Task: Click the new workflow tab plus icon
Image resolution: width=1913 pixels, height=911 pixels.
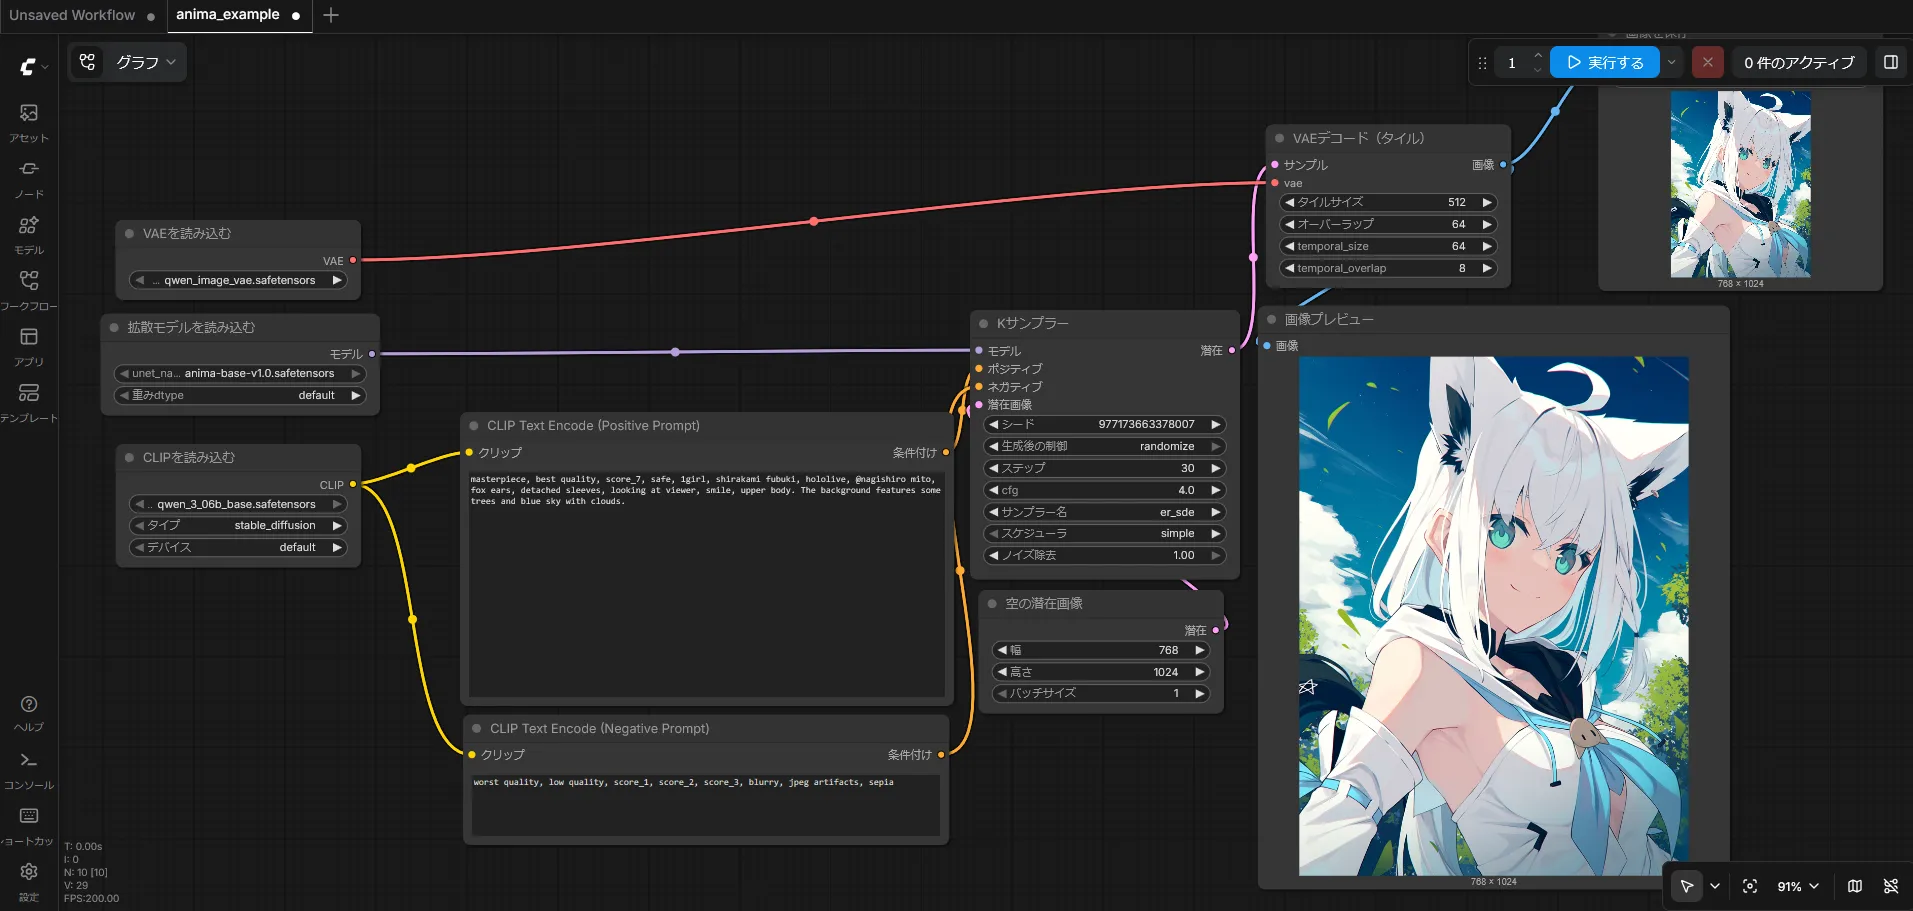Action: click(x=331, y=15)
